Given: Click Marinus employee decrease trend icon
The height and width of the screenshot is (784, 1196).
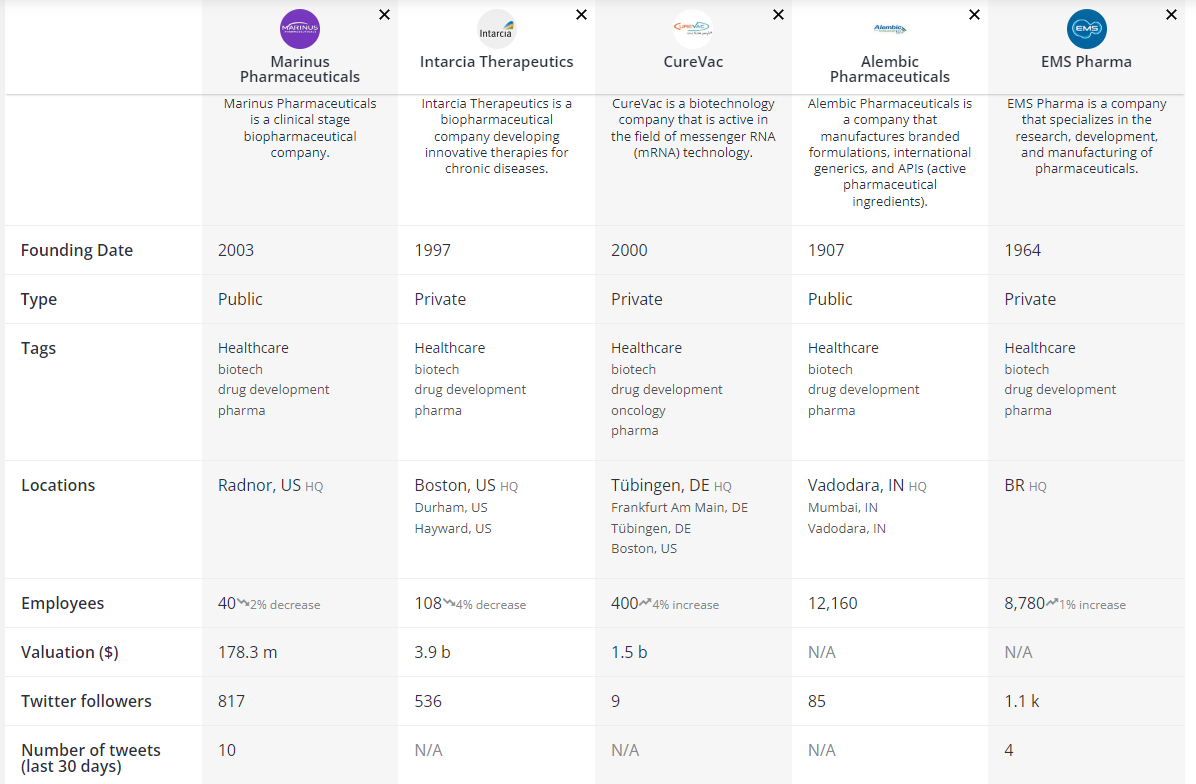Looking at the screenshot, I should pos(243,603).
